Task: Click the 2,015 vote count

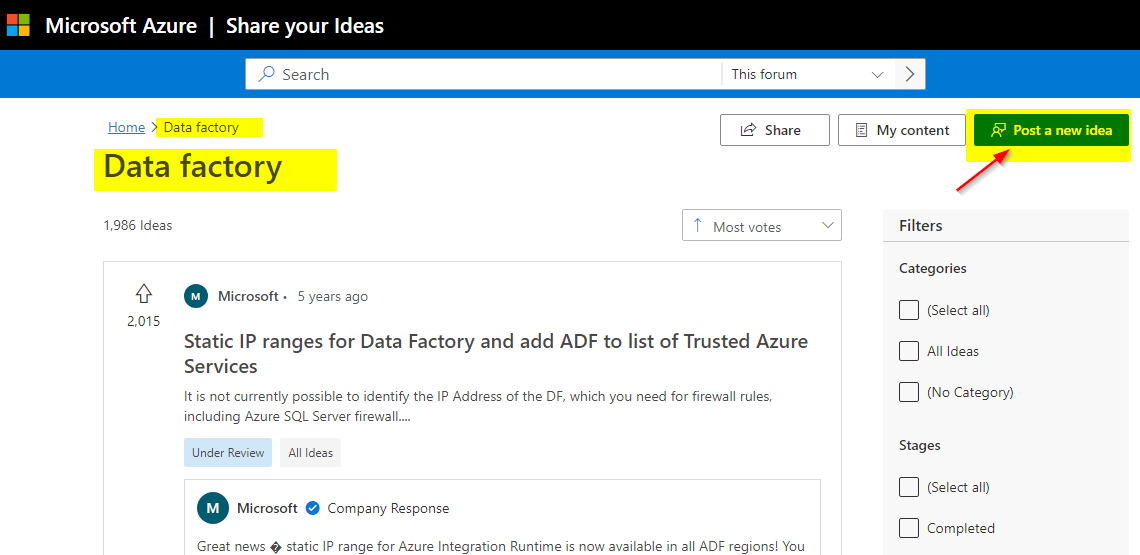Action: pos(144,321)
